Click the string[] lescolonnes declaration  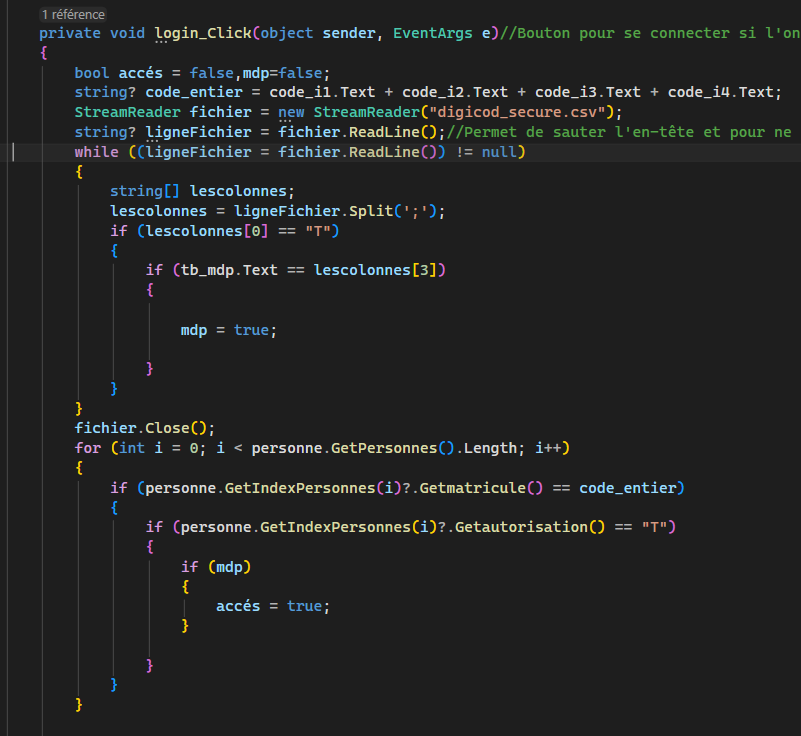pyautogui.click(x=202, y=191)
